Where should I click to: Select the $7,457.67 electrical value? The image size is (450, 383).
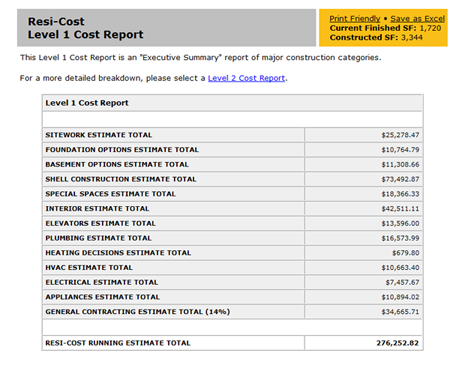click(x=402, y=282)
